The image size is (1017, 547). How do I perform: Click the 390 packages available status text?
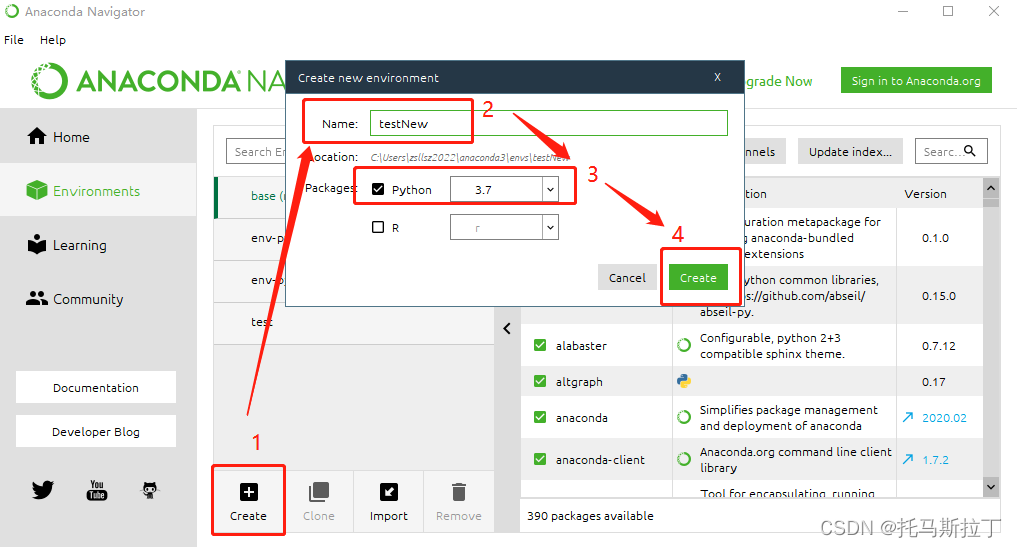click(x=590, y=516)
